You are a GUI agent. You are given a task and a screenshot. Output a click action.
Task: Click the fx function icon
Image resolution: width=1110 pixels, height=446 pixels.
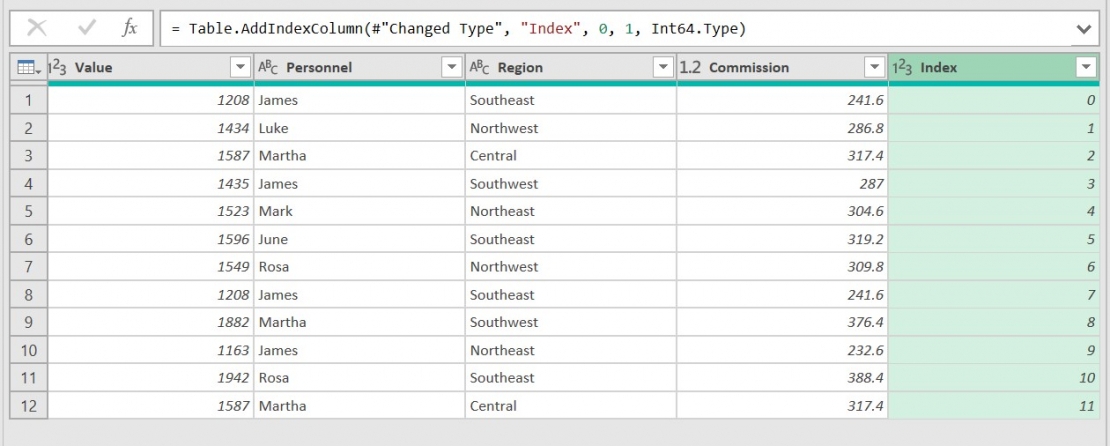pyautogui.click(x=130, y=28)
